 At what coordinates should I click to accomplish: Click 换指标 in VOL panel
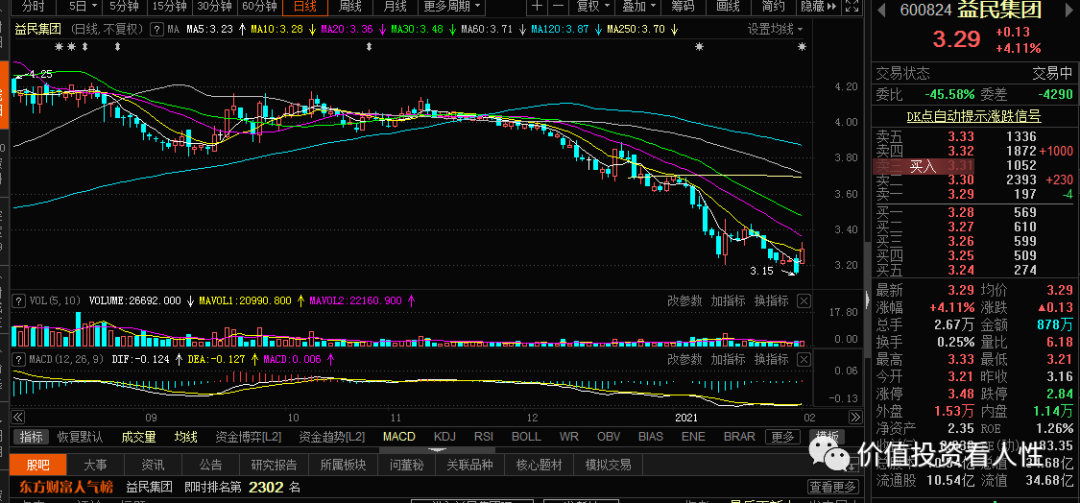[771, 301]
